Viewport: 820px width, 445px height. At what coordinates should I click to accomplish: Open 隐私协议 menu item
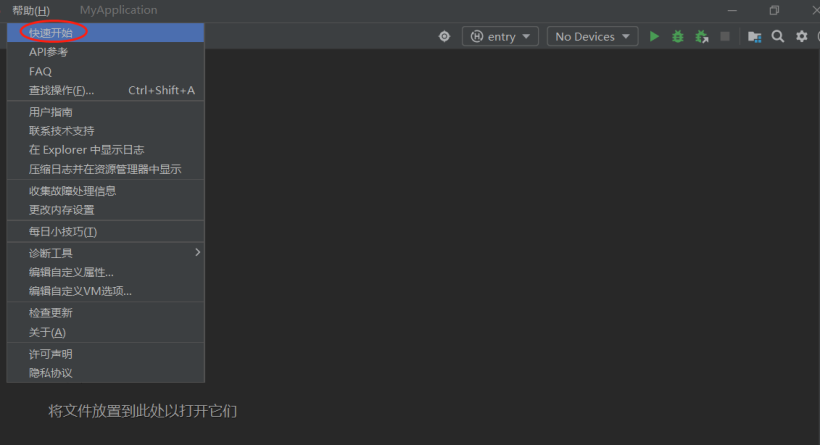106,373
